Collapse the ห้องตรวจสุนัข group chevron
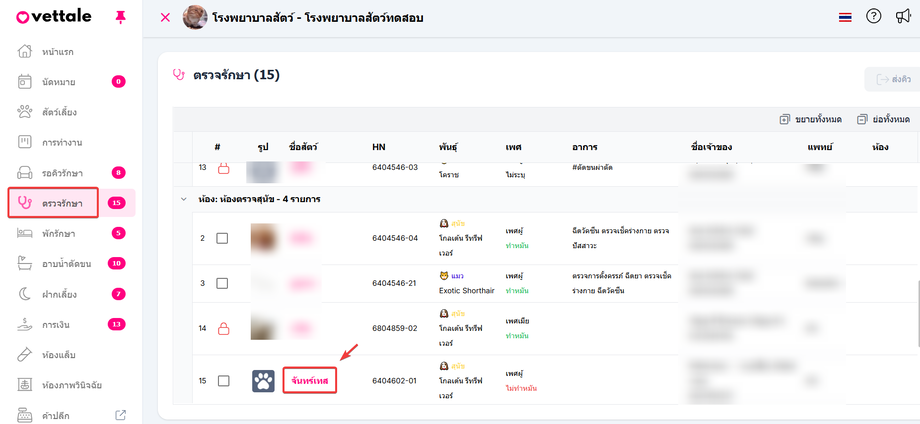920x424 pixels. pyautogui.click(x=183, y=199)
